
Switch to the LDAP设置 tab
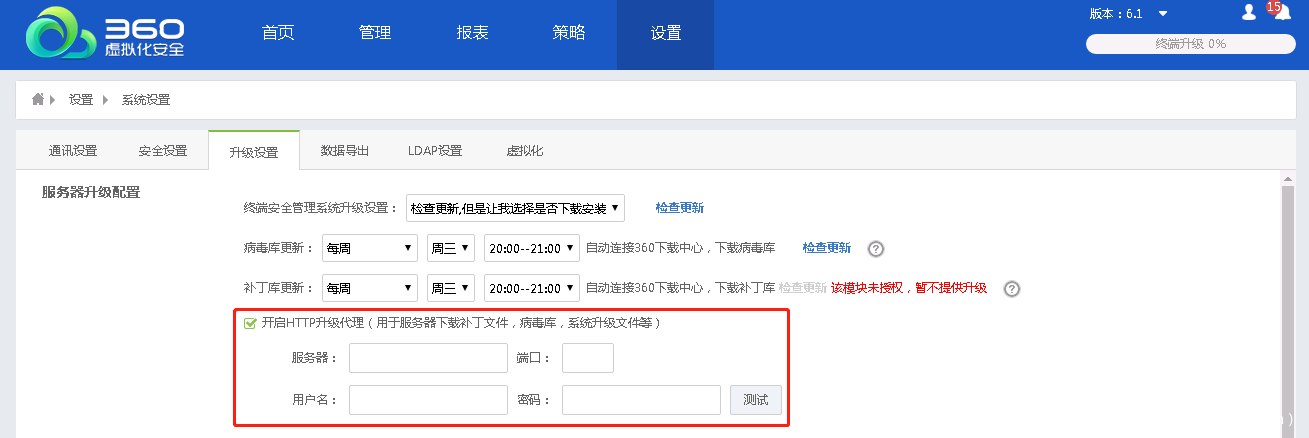435,151
